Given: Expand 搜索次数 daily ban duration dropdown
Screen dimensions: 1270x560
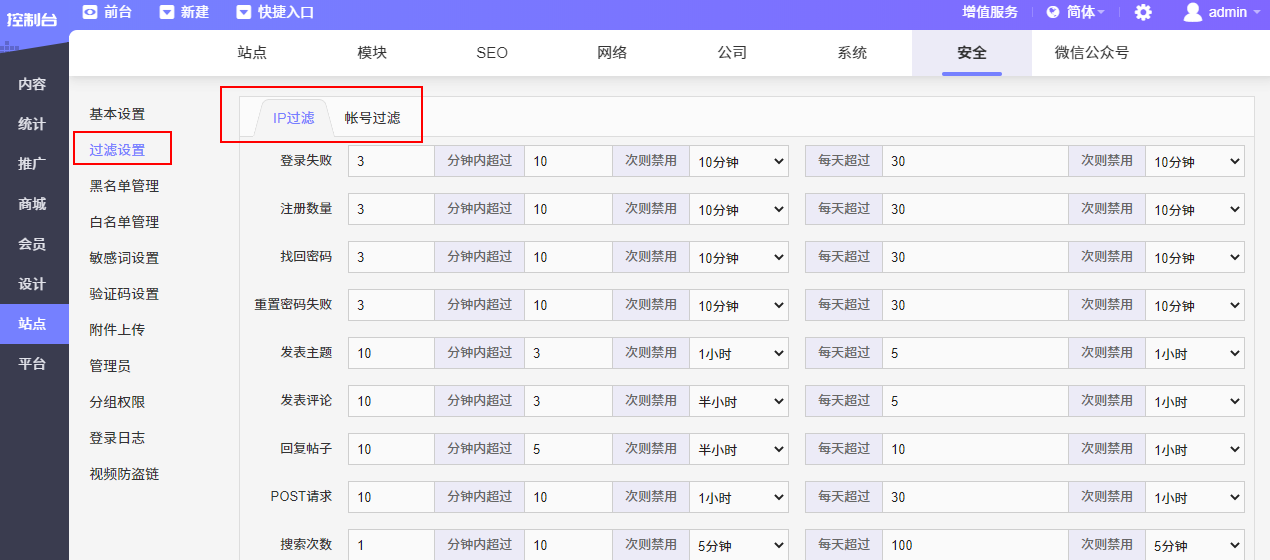Looking at the screenshot, I should click(1194, 545).
